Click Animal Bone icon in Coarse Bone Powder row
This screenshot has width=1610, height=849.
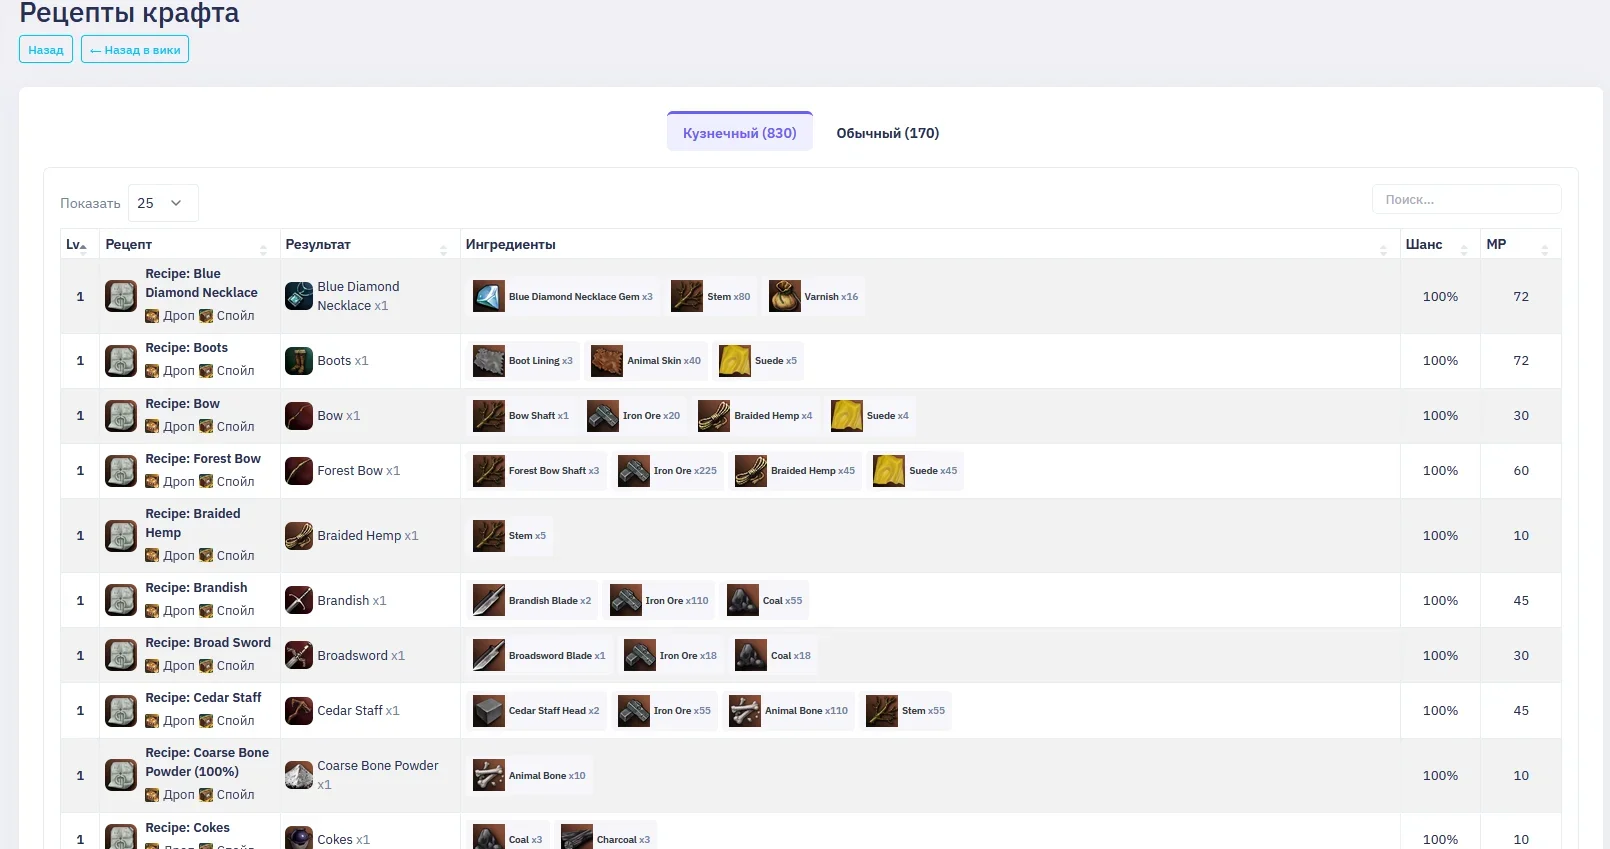click(488, 776)
